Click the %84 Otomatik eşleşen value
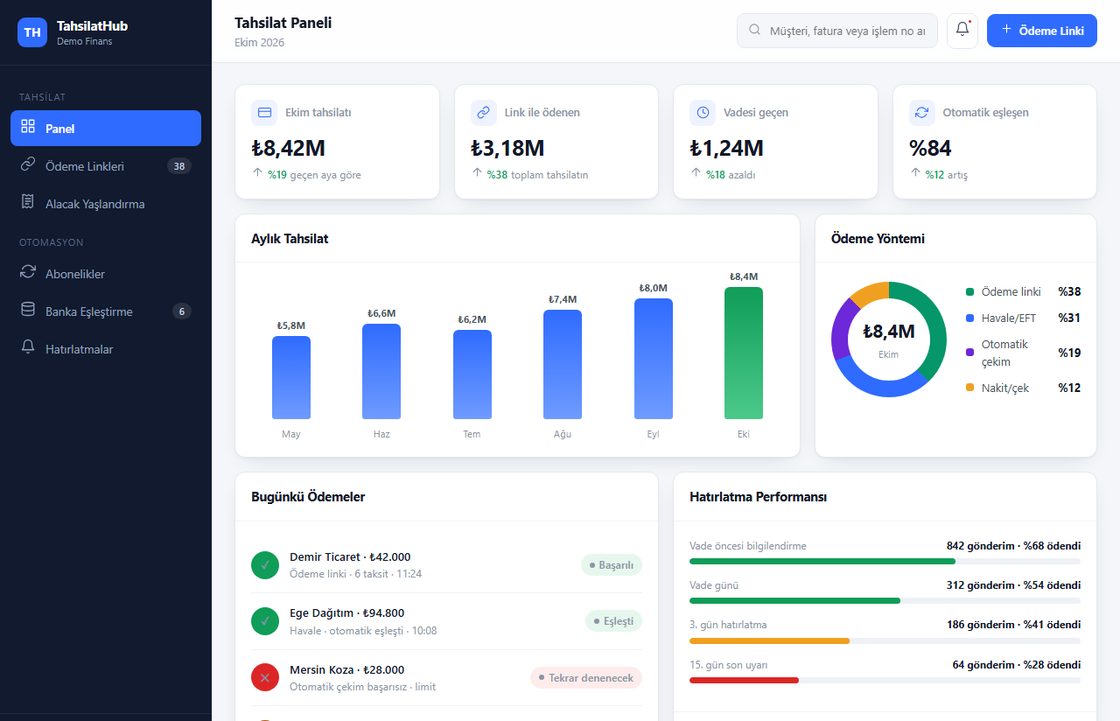The height and width of the screenshot is (721, 1120). pyautogui.click(x=930, y=148)
